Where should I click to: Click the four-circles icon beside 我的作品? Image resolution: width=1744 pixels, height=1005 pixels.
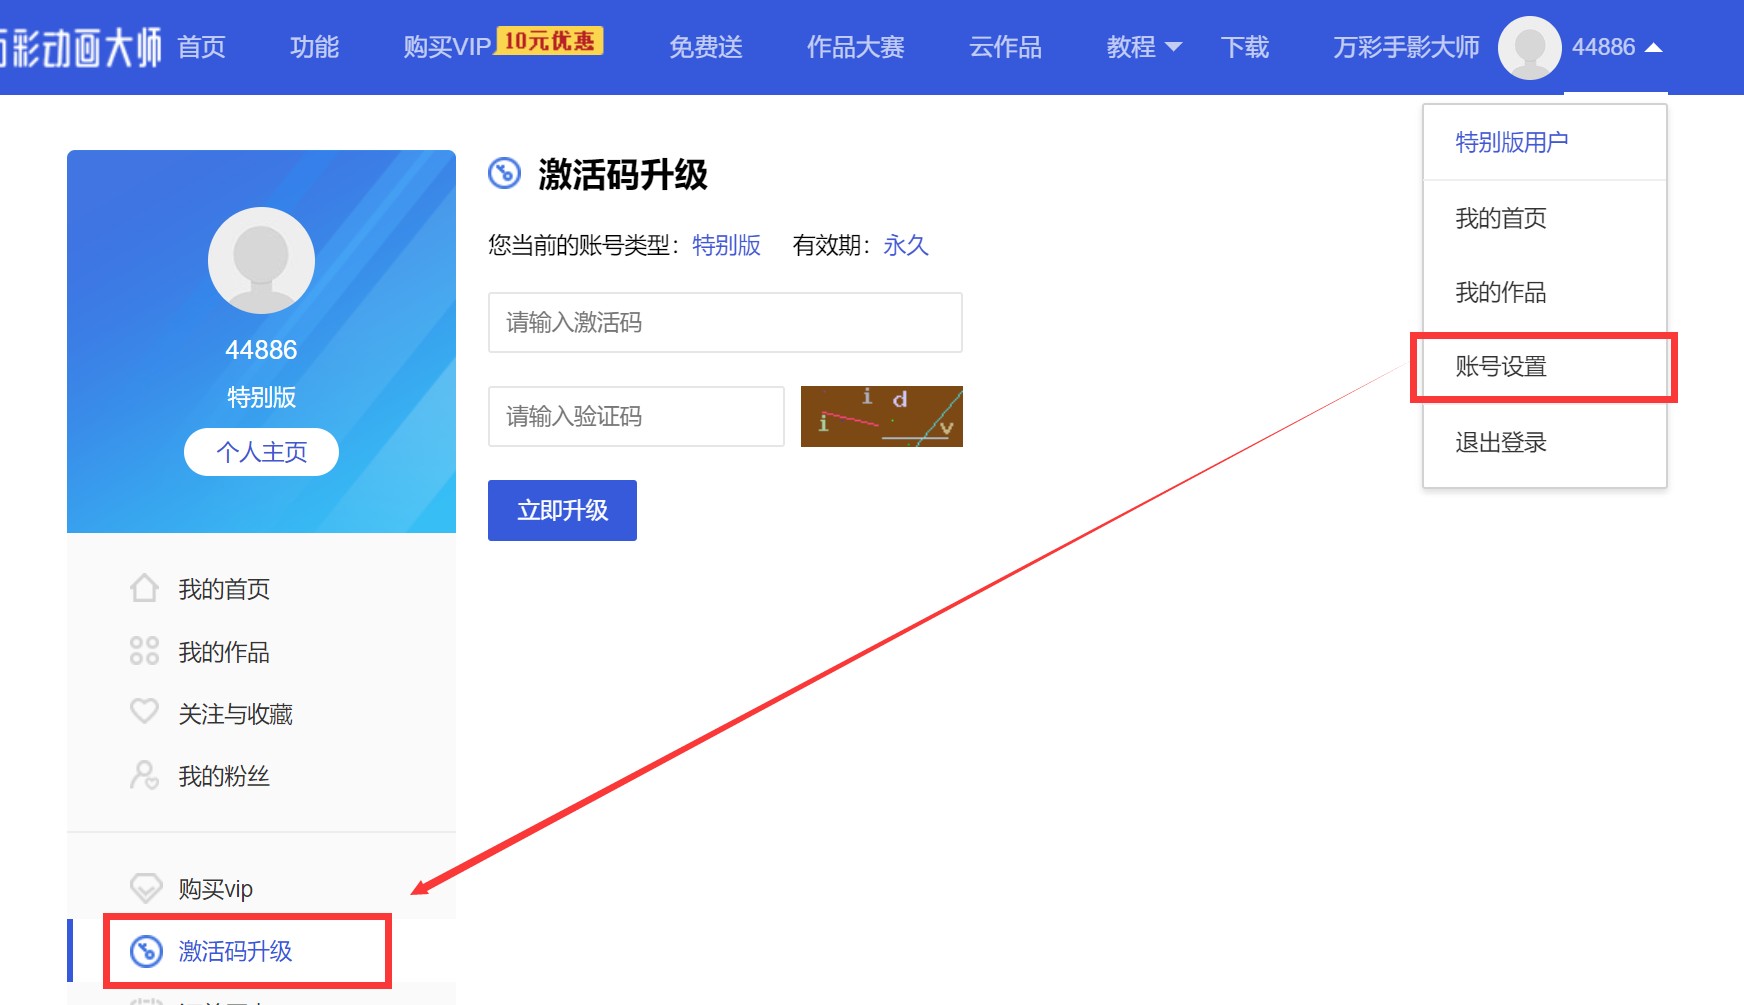[144, 651]
